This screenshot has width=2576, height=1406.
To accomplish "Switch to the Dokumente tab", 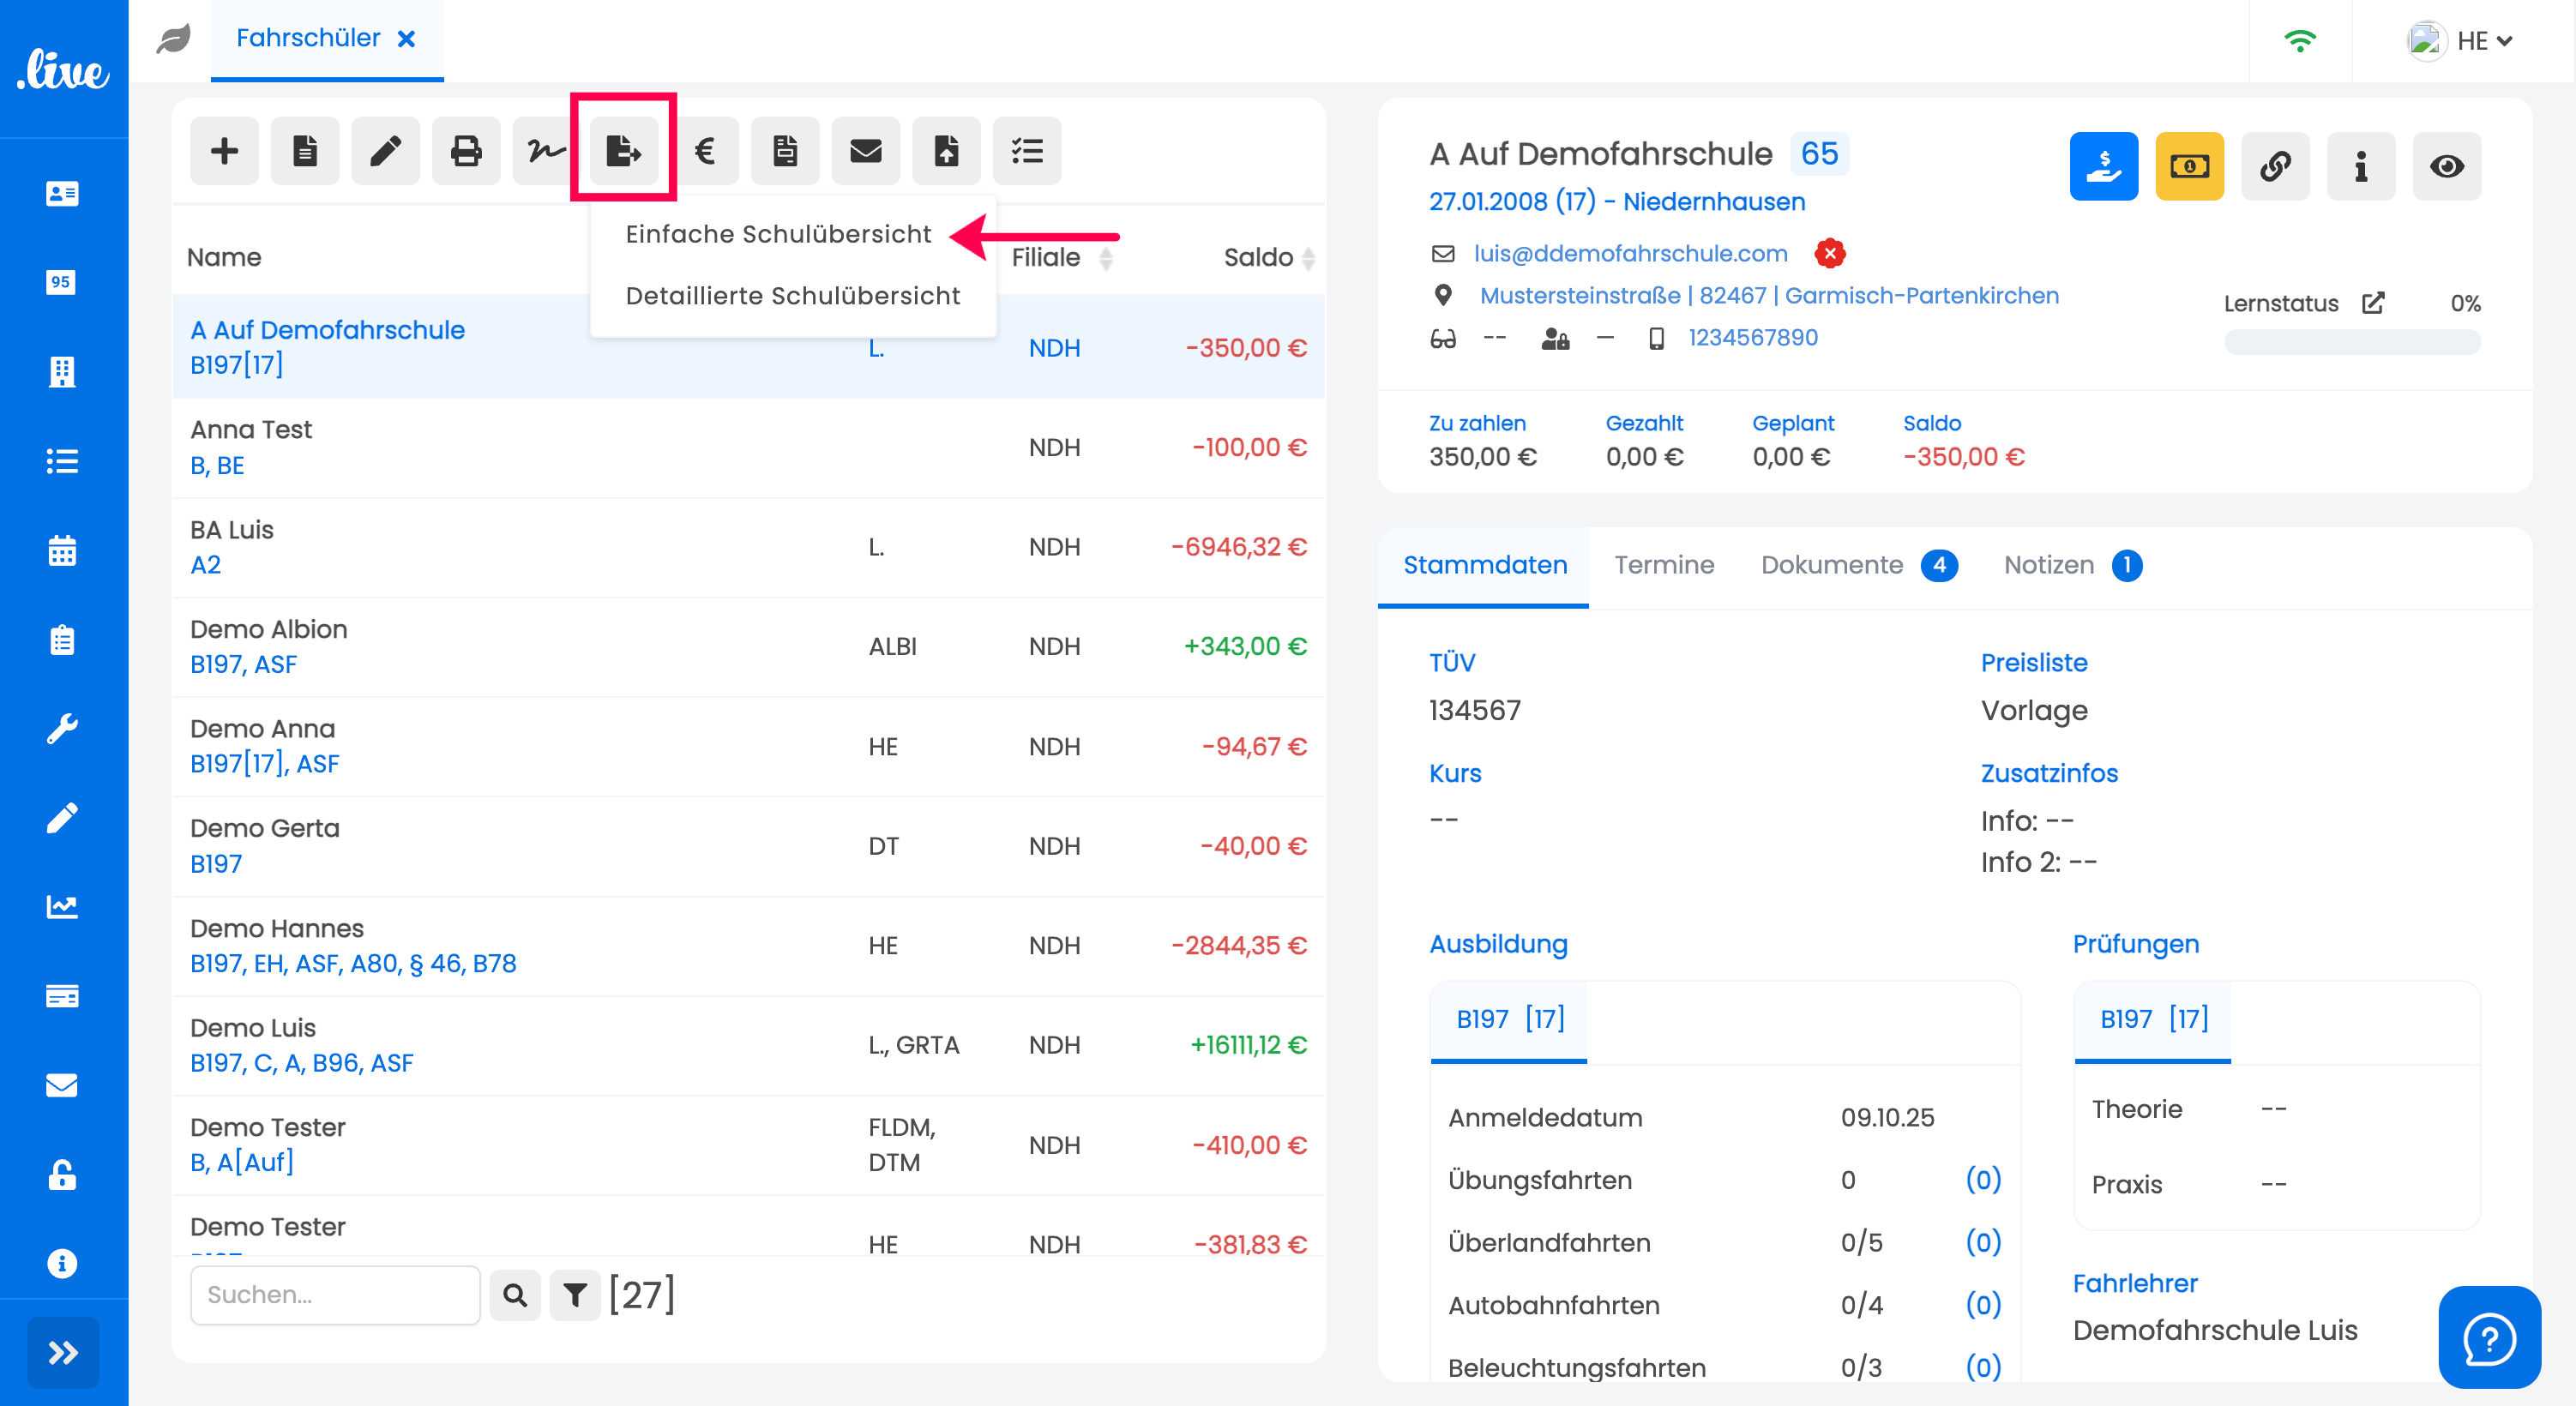I will pos(1831,565).
